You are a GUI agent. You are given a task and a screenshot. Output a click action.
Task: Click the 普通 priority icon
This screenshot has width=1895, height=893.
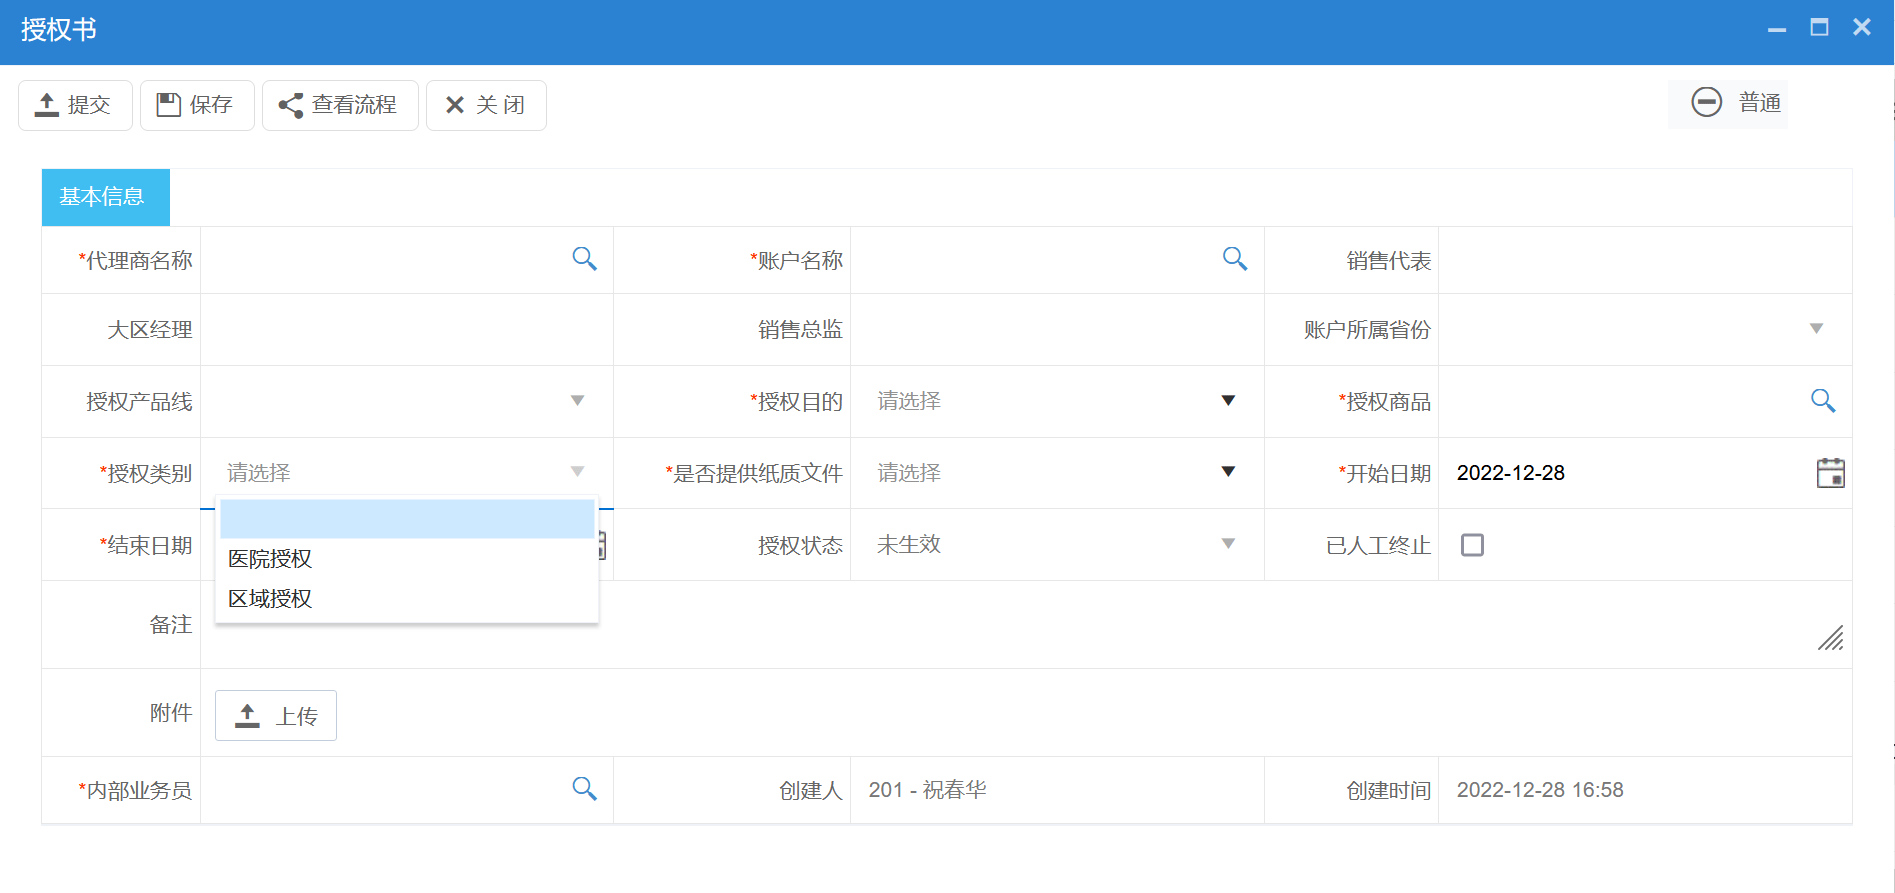tap(1706, 102)
